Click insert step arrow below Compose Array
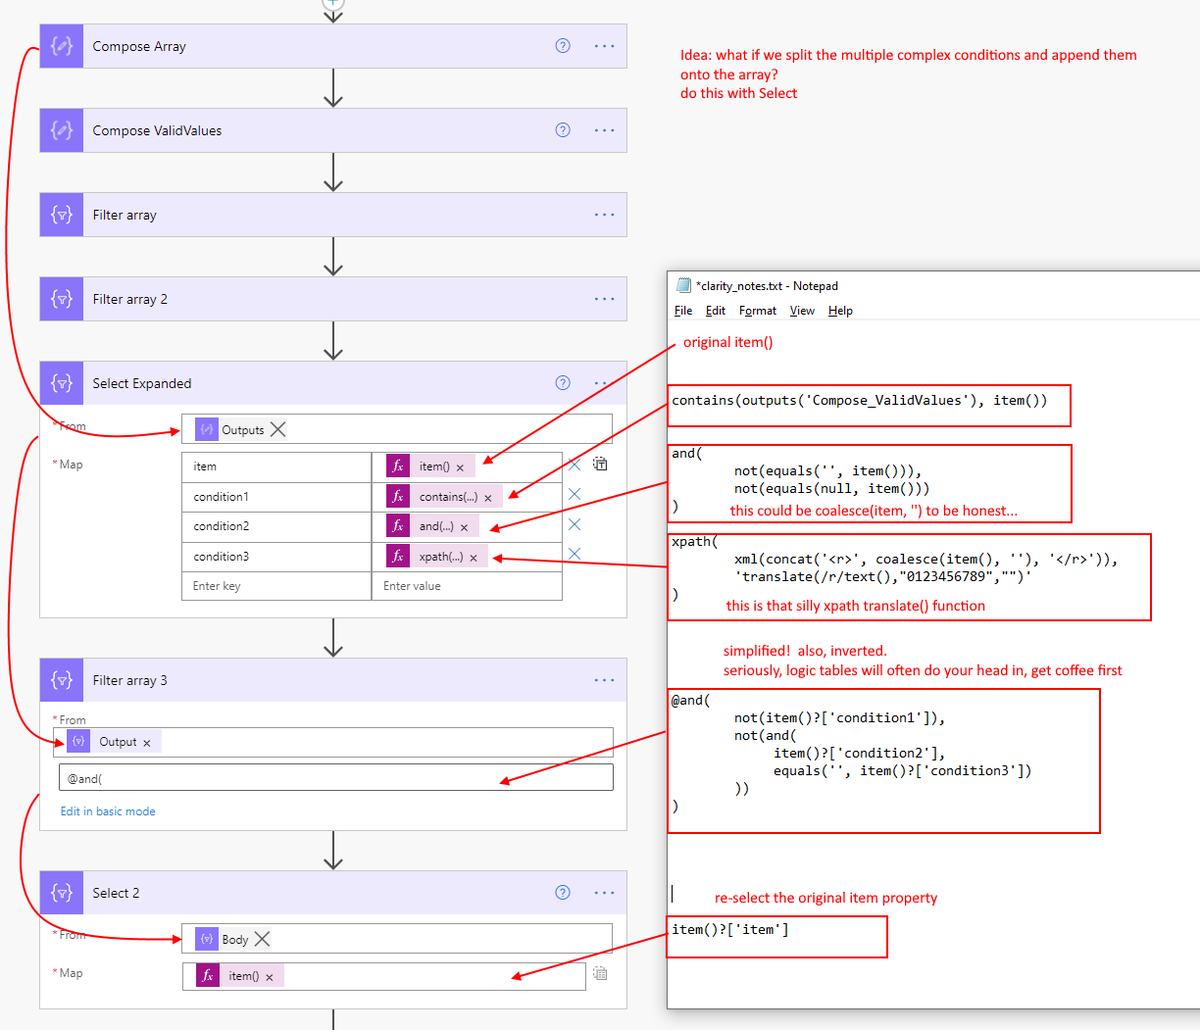Screen dimensions: 1200x1030 tap(334, 88)
